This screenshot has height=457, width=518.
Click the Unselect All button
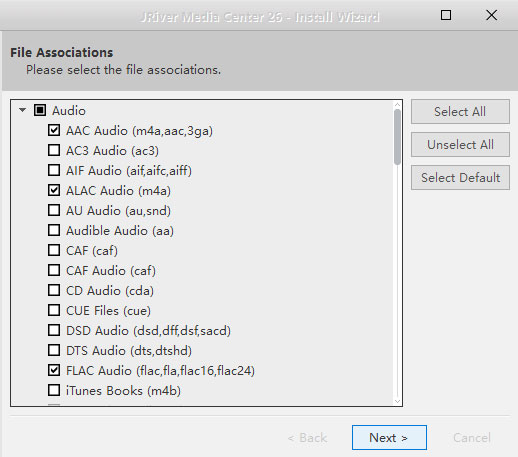tap(460, 145)
